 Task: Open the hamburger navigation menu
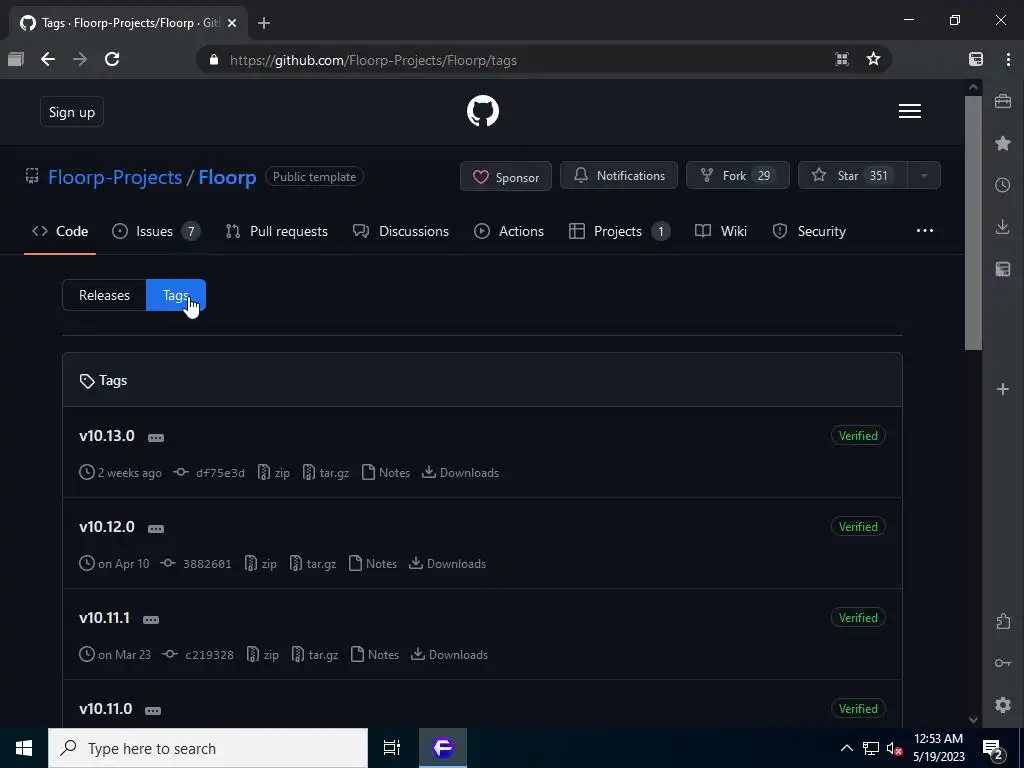point(910,111)
